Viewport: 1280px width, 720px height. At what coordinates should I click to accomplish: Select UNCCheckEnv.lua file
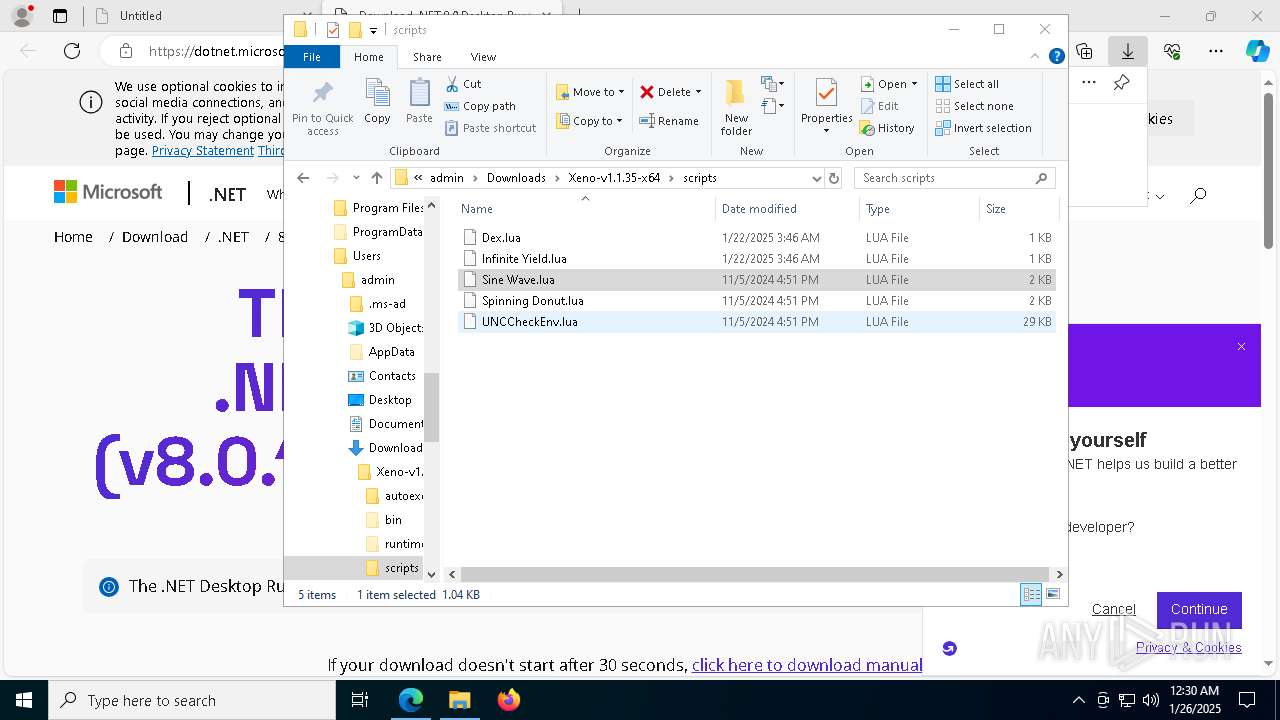point(756,322)
